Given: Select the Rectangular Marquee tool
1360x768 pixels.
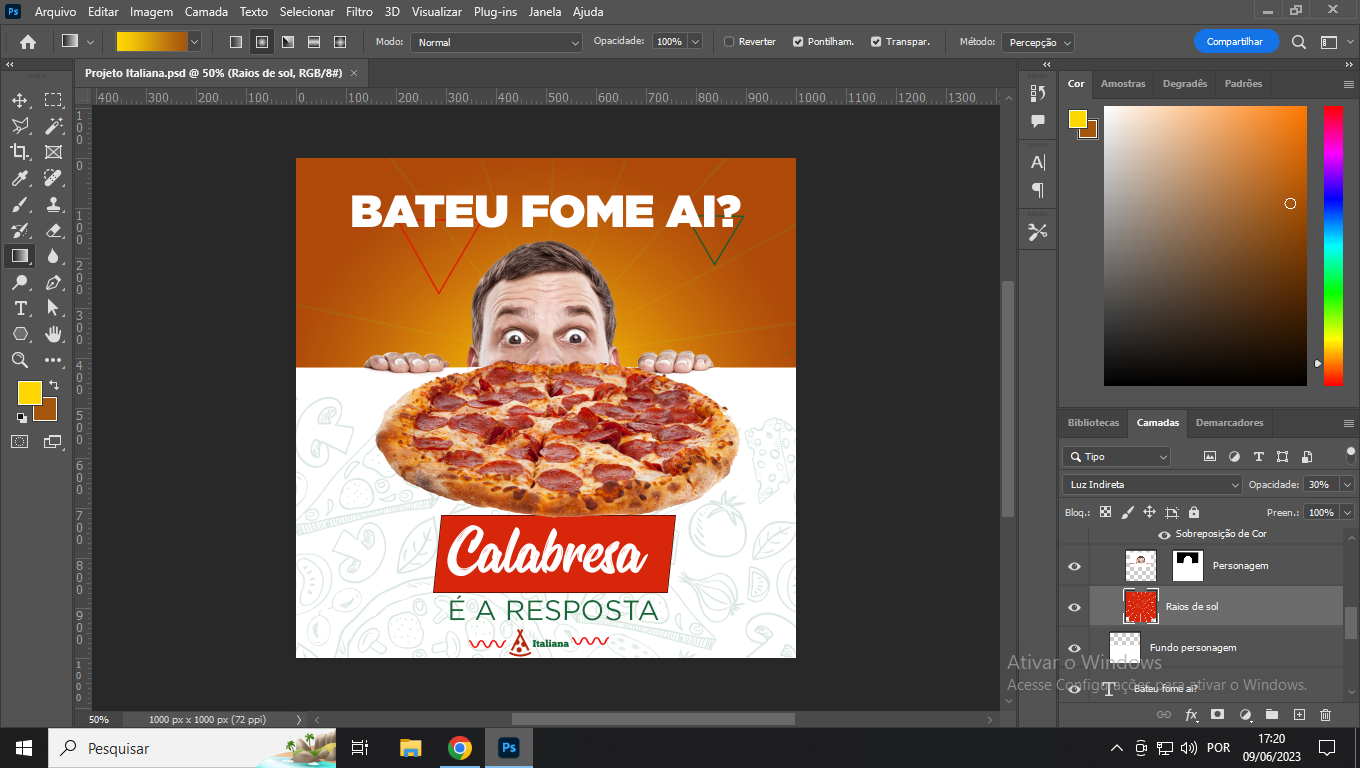Looking at the screenshot, I should [53, 100].
